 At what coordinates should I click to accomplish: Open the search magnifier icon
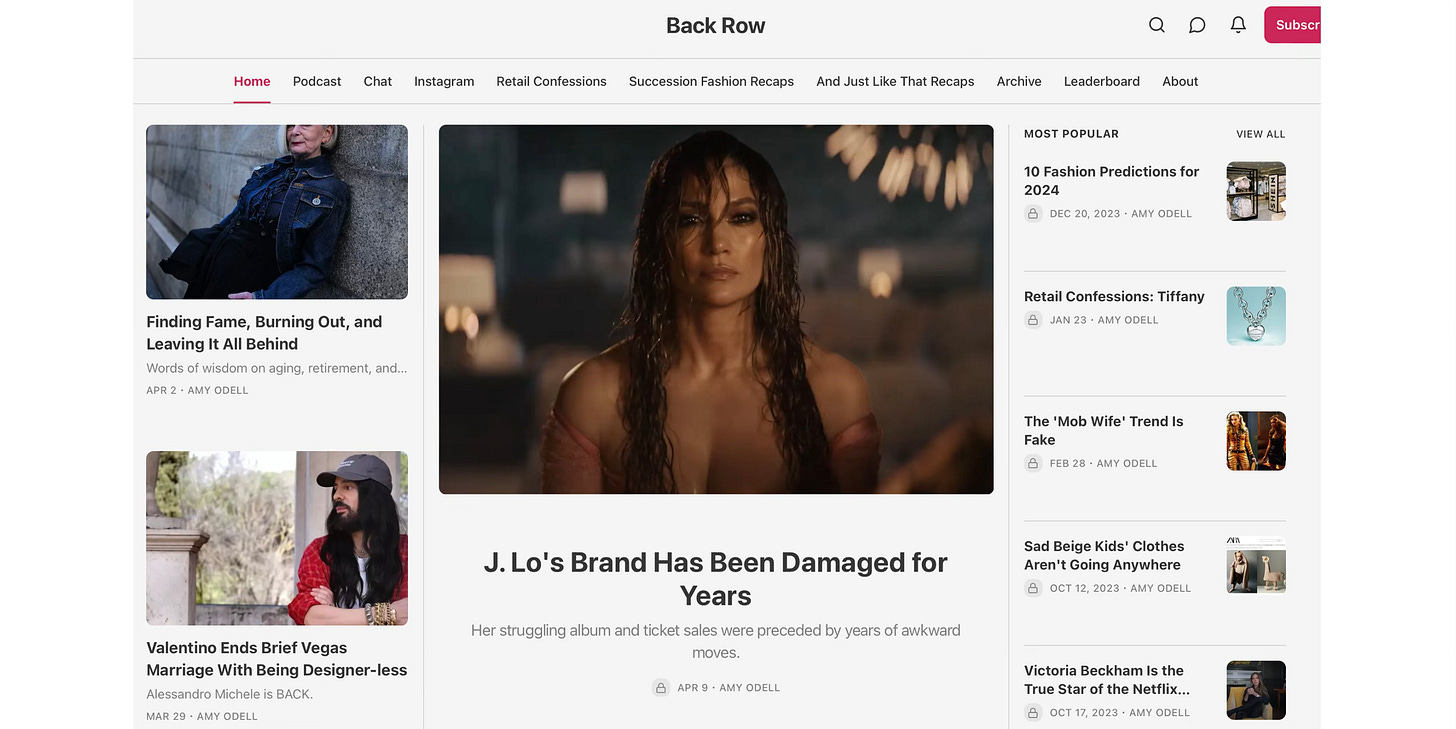tap(1156, 25)
